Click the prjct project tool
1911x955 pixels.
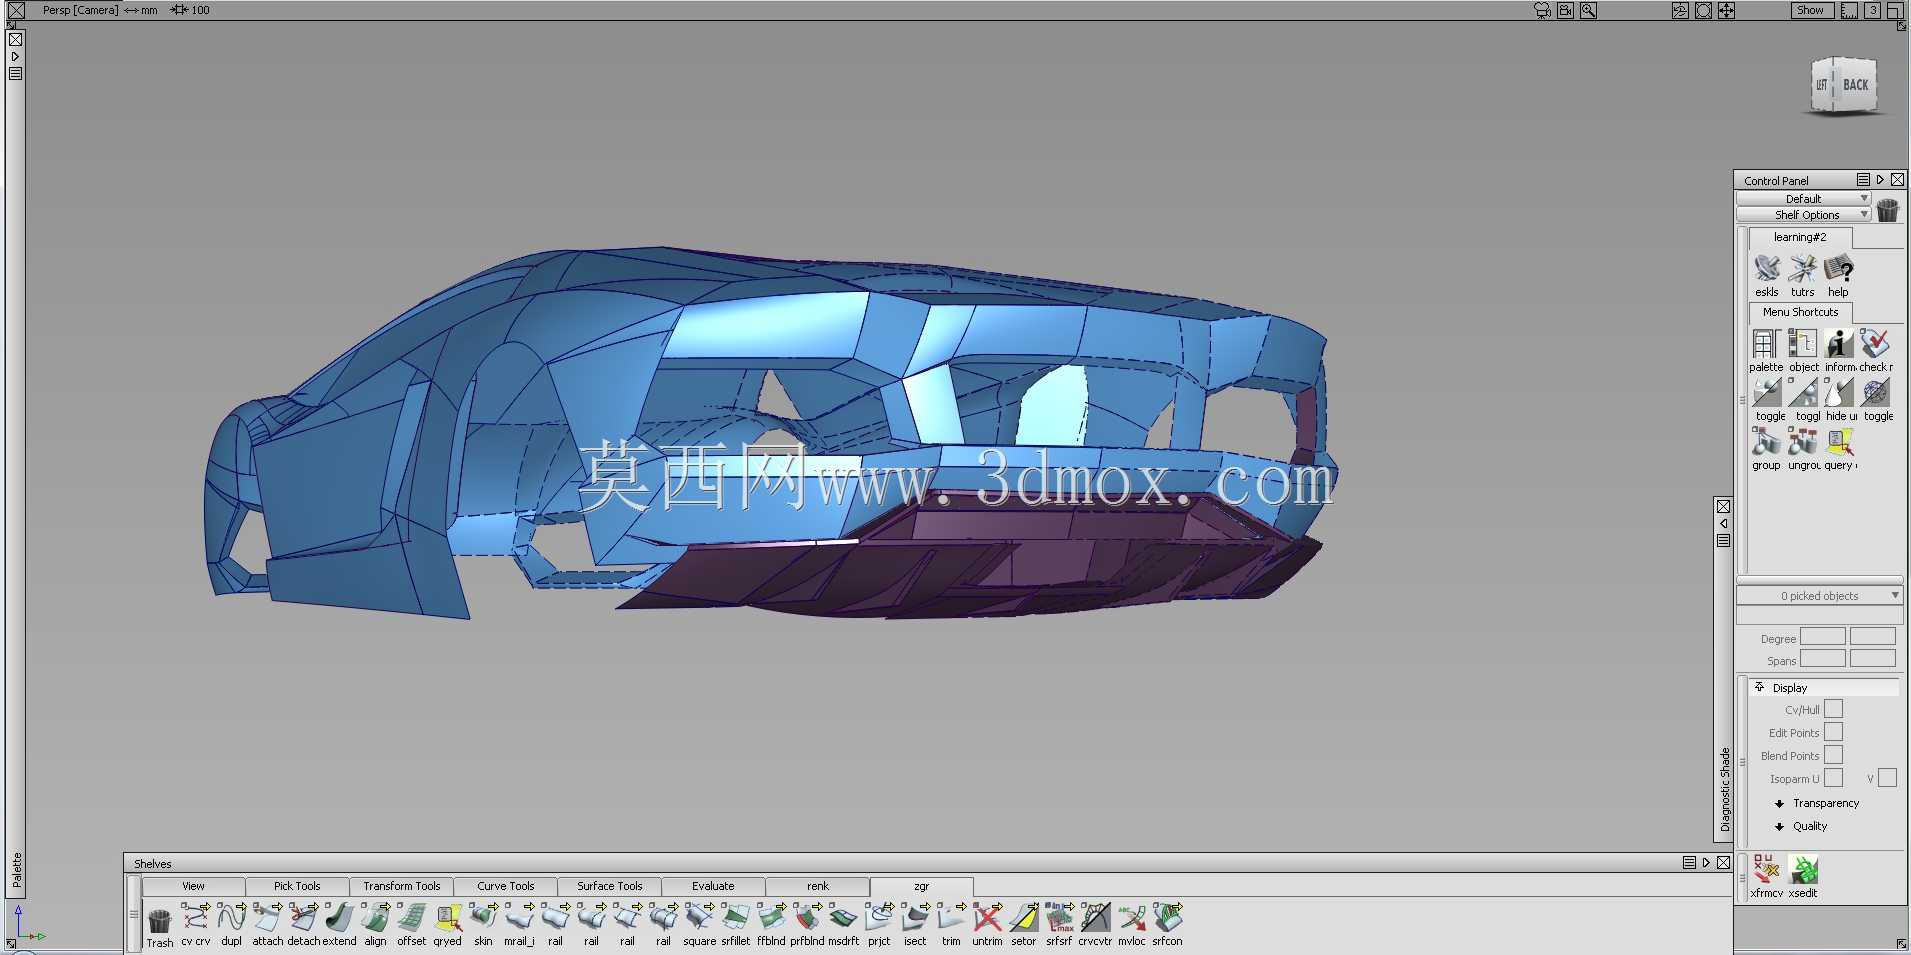point(880,917)
